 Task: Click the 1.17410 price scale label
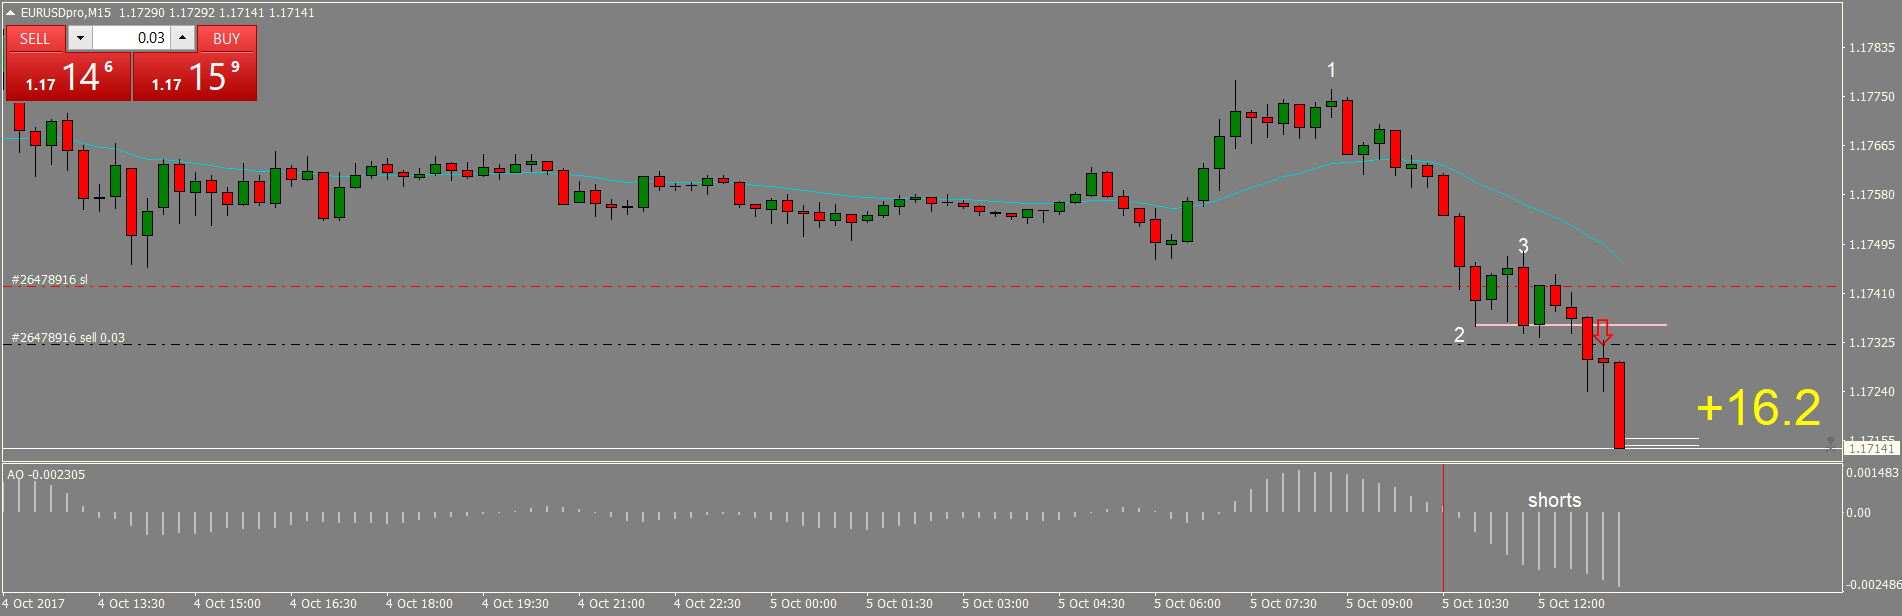[x=1871, y=294]
